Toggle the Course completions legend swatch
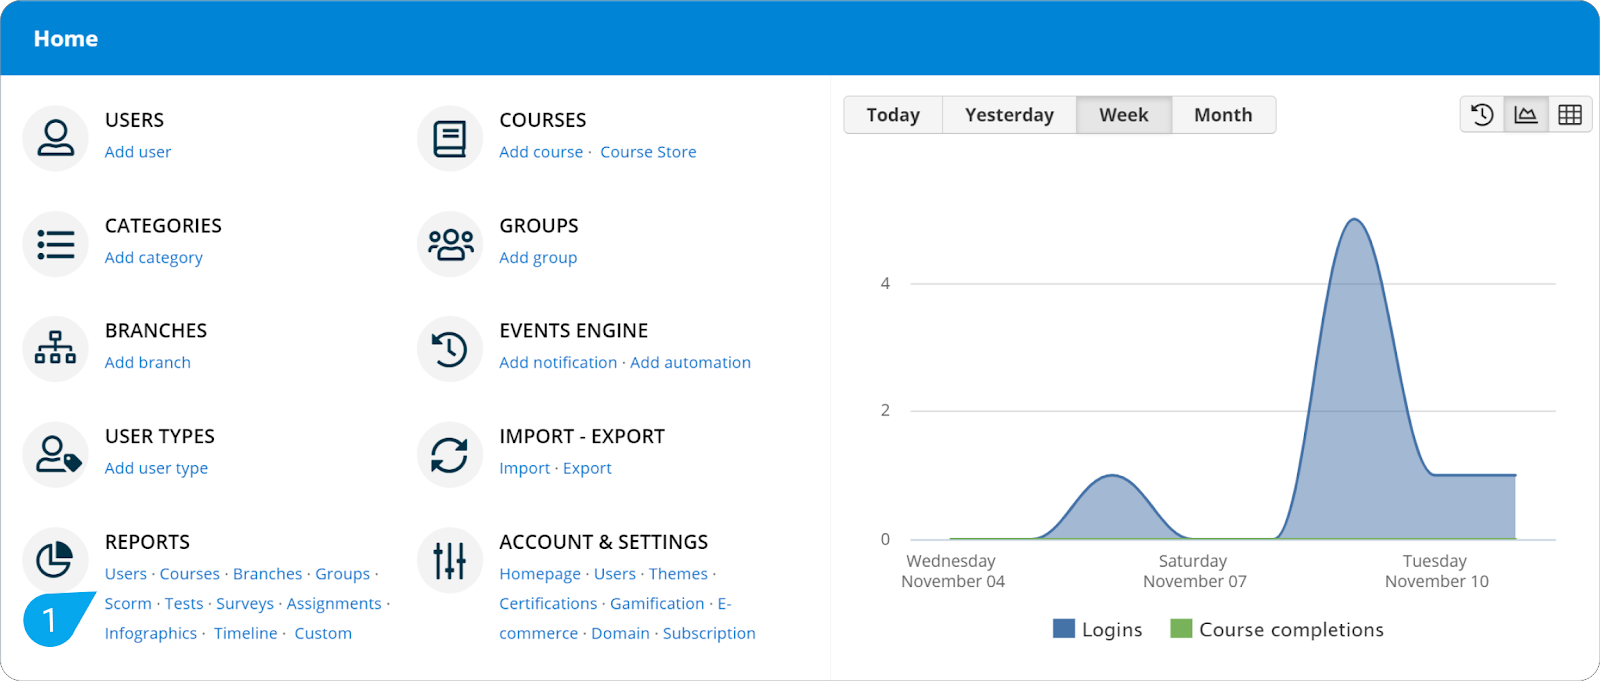 coord(1181,629)
